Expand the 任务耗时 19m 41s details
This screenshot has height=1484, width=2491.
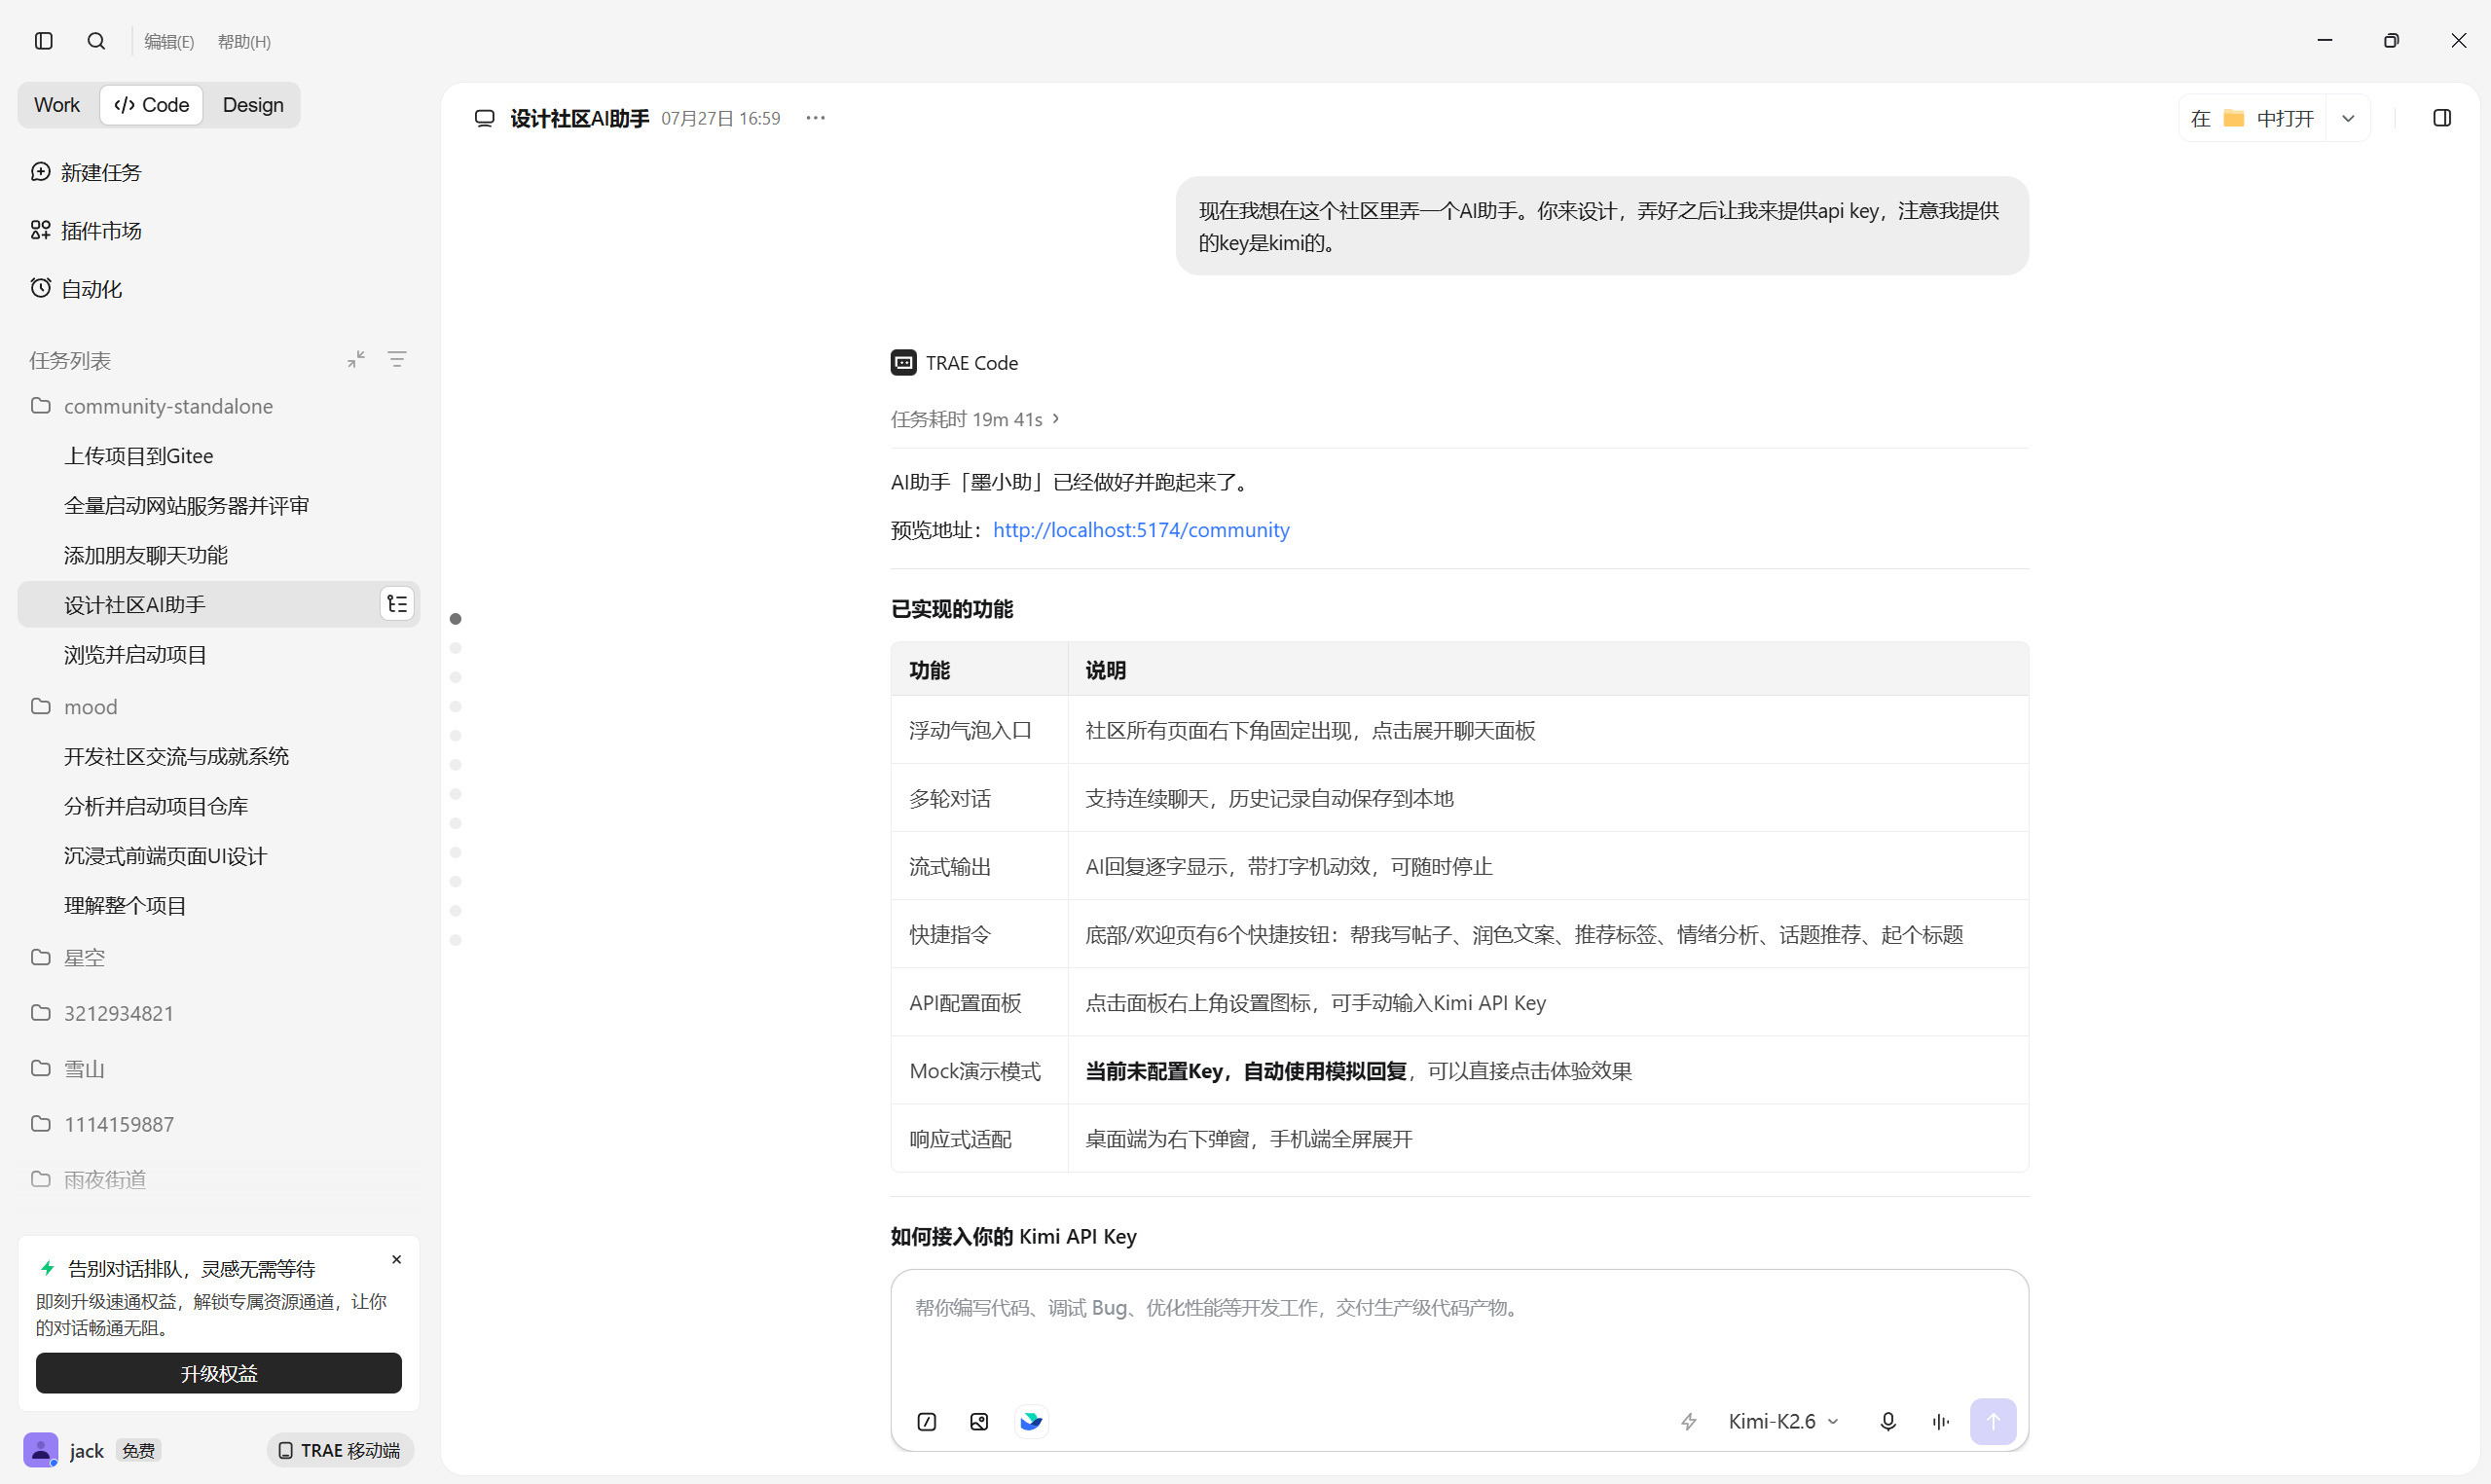click(x=975, y=419)
